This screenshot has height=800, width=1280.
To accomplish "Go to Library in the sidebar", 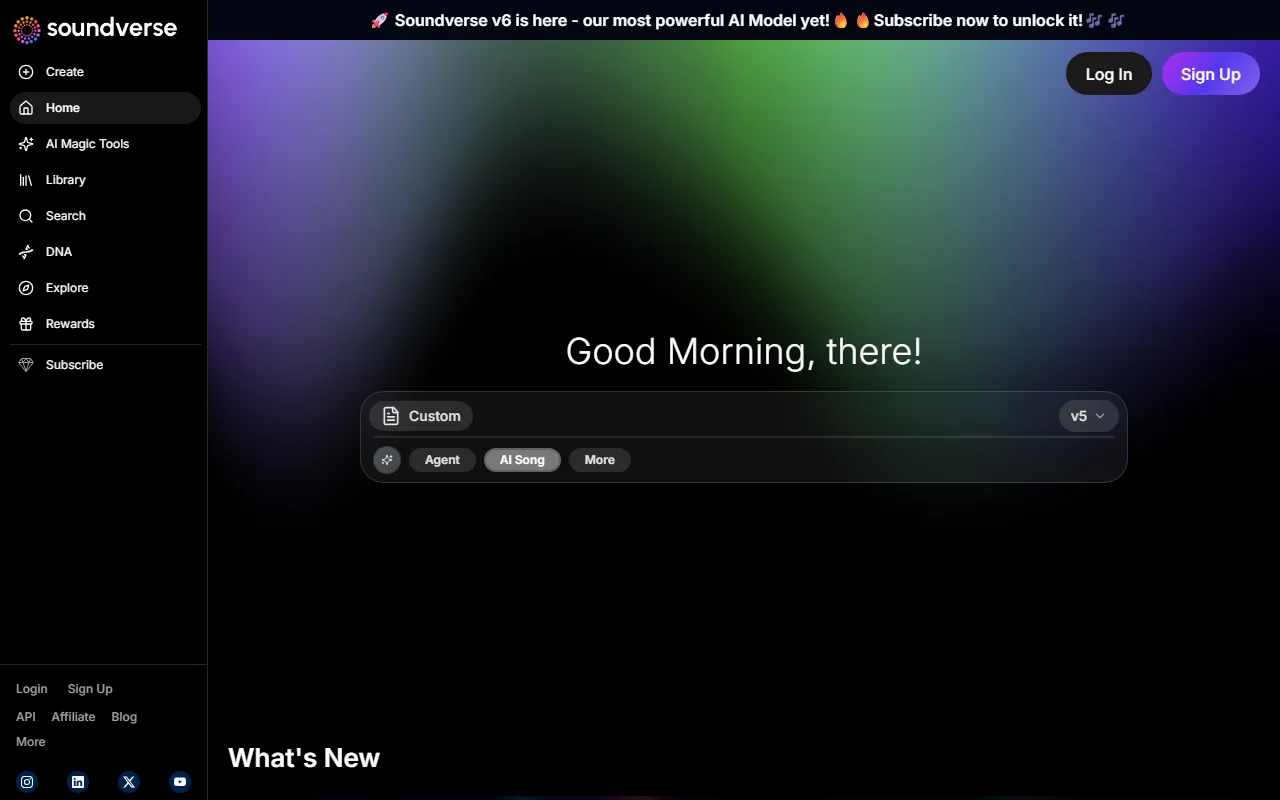I will [65, 180].
